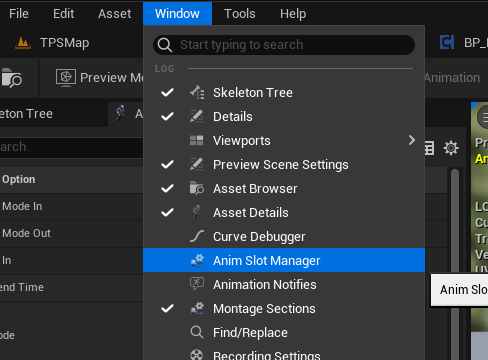This screenshot has width=488, height=360.
Task: Open the File menu
Action: (x=19, y=14)
